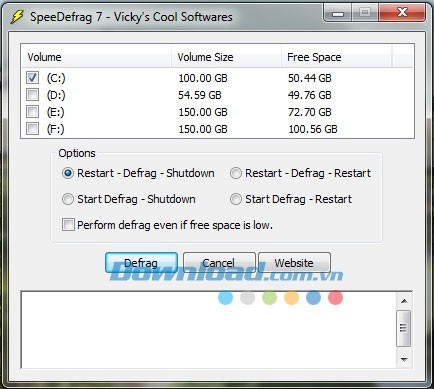This screenshot has height=389, width=434.
Task: Click the log box scroll up arrow
Action: (x=404, y=301)
